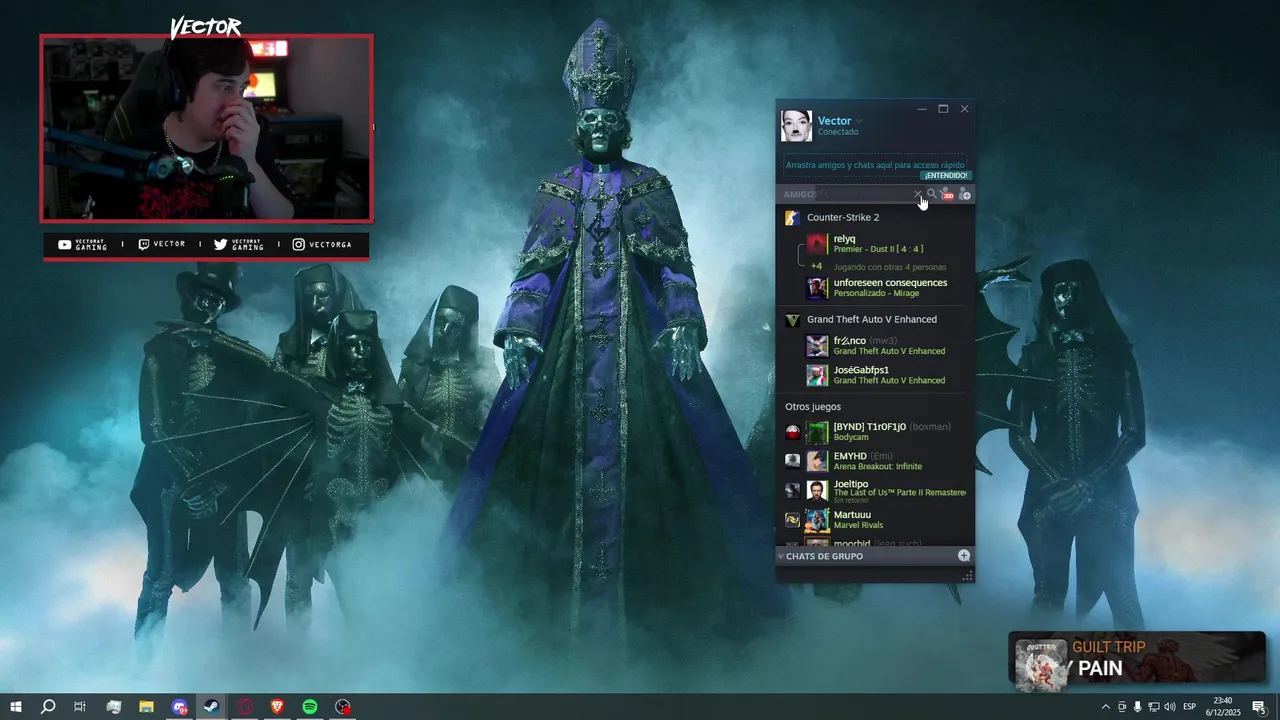This screenshot has height=720, width=1280.
Task: Select relyq's avatar picture
Action: click(x=817, y=244)
